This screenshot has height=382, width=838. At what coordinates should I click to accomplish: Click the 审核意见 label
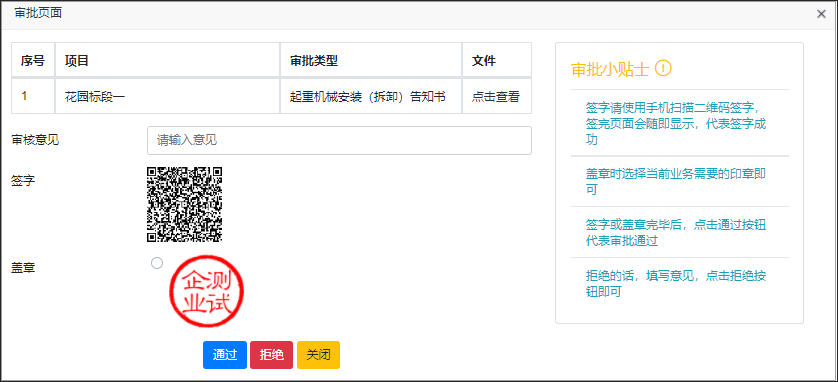point(35,140)
